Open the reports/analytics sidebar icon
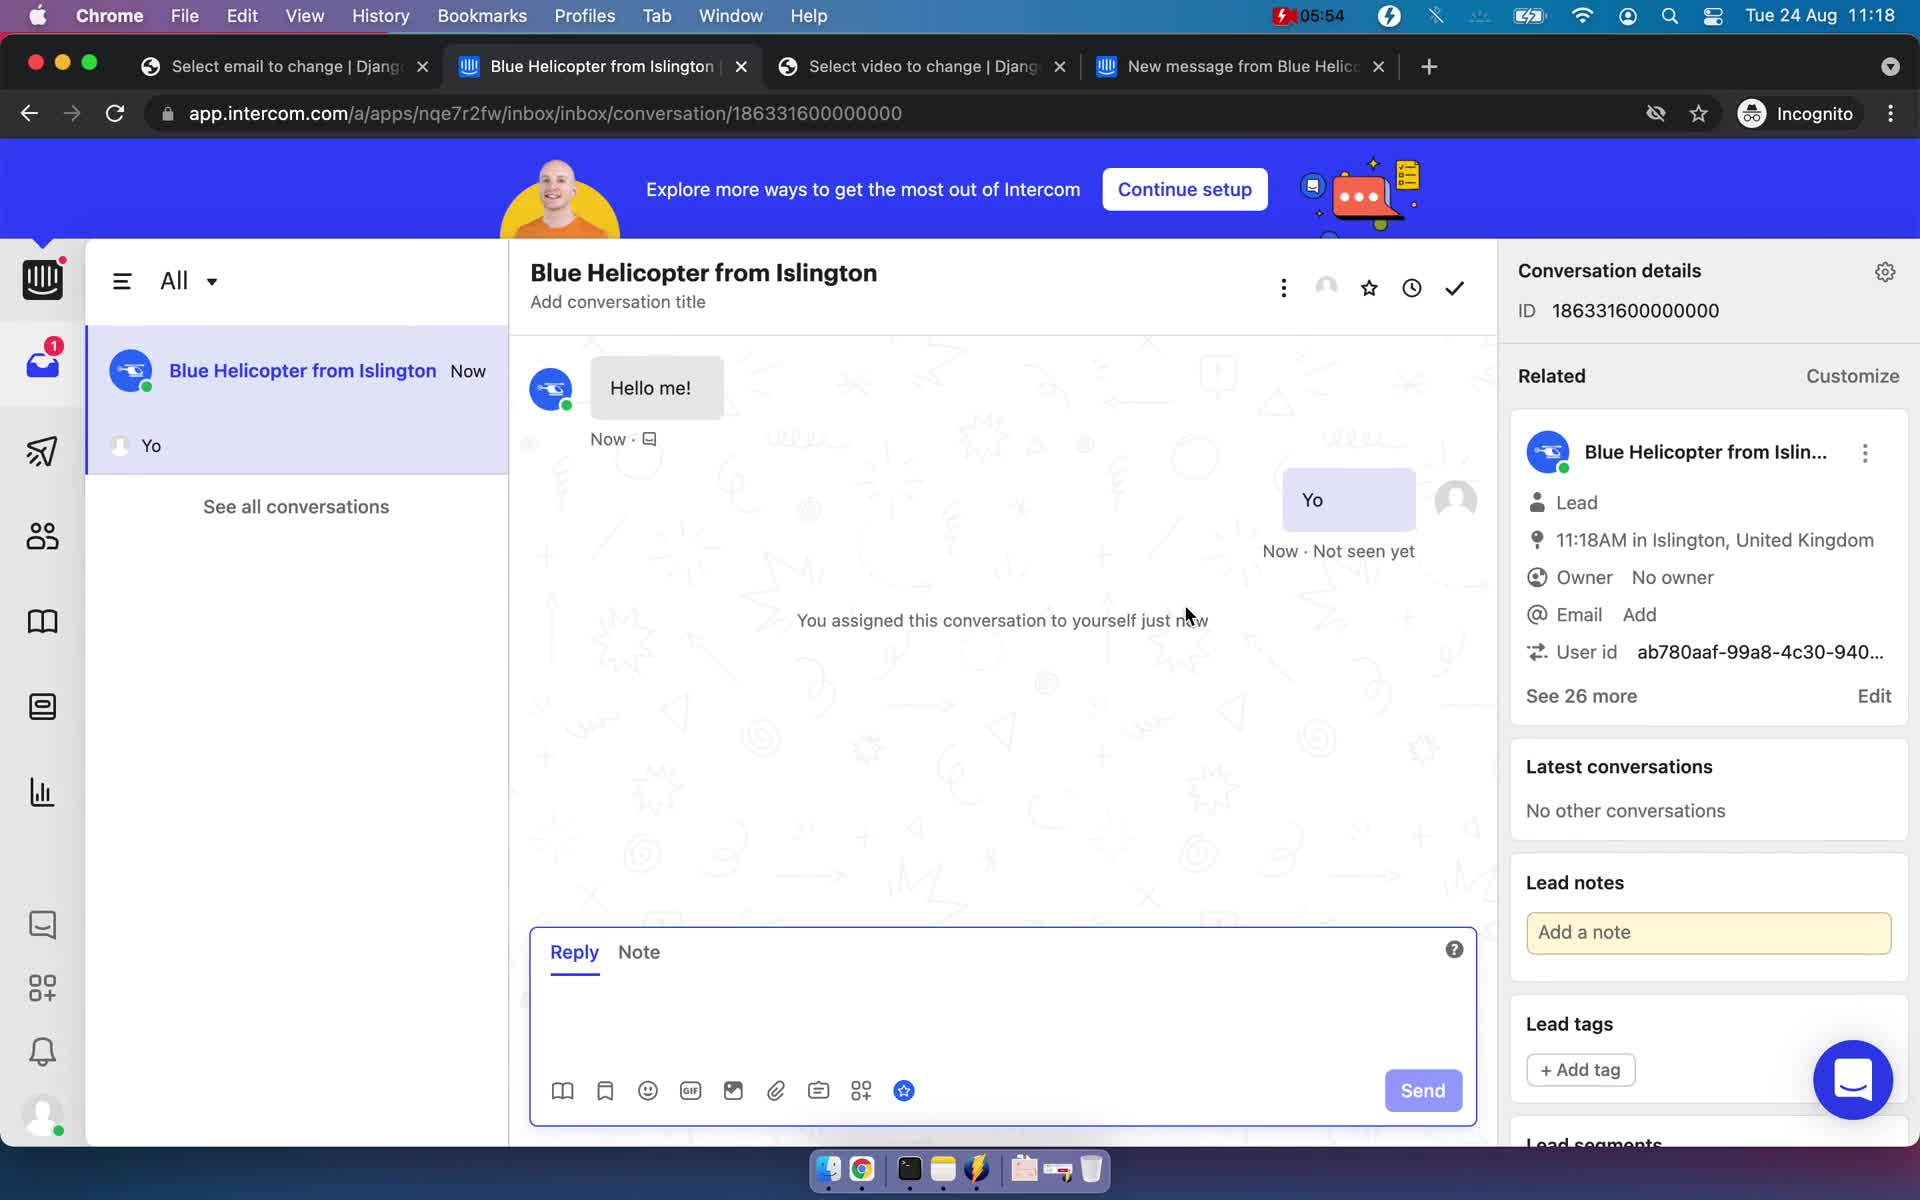 point(43,792)
